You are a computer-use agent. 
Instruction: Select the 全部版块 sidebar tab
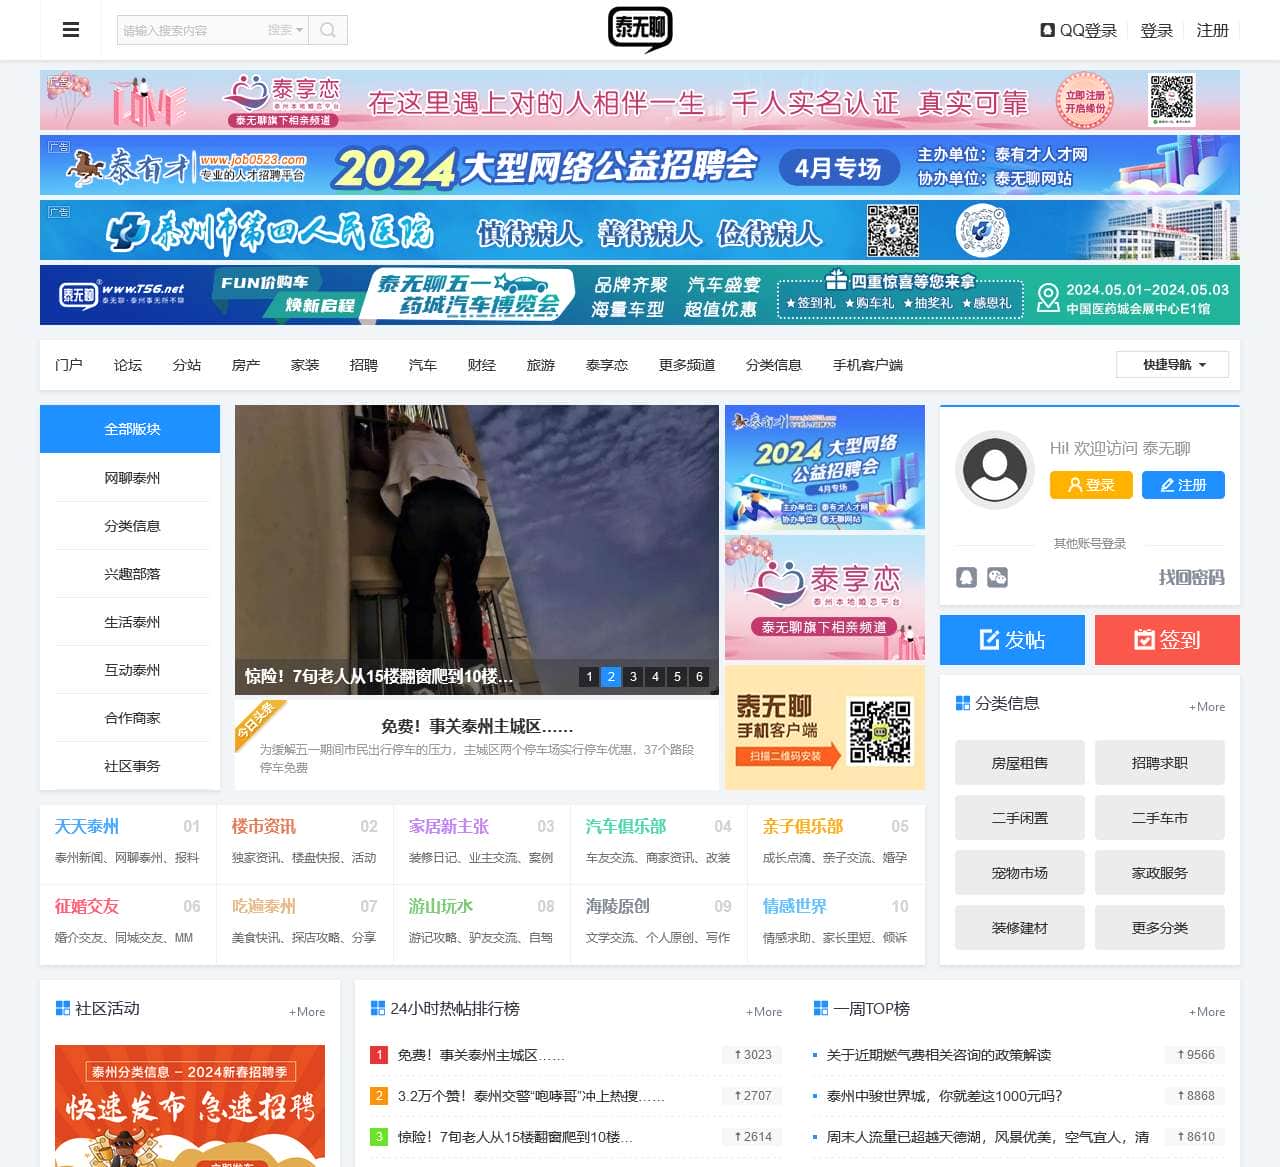(x=130, y=429)
